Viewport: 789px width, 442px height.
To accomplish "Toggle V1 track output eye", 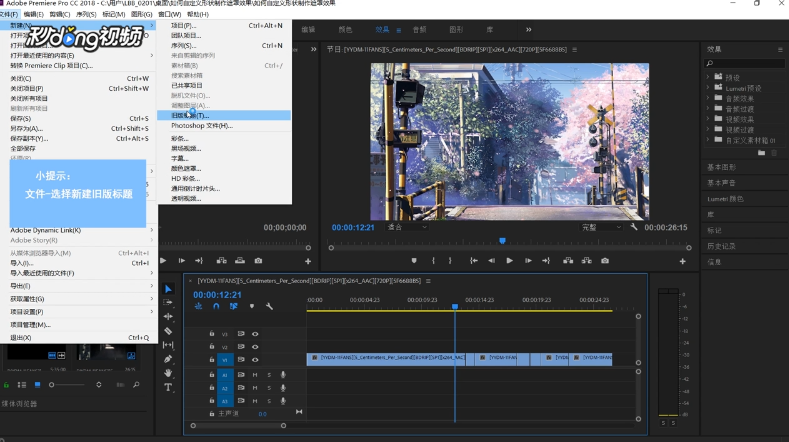I will (x=255, y=359).
